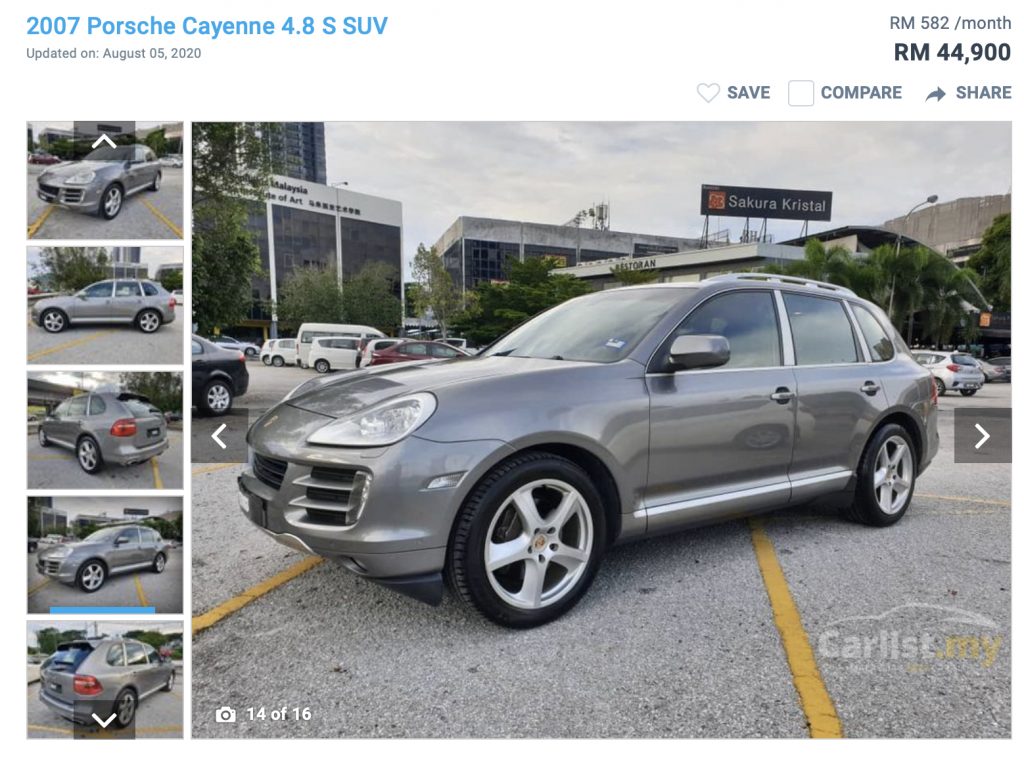This screenshot has width=1024, height=758.
Task: Tick the Compare checkbox
Action: [x=801, y=93]
